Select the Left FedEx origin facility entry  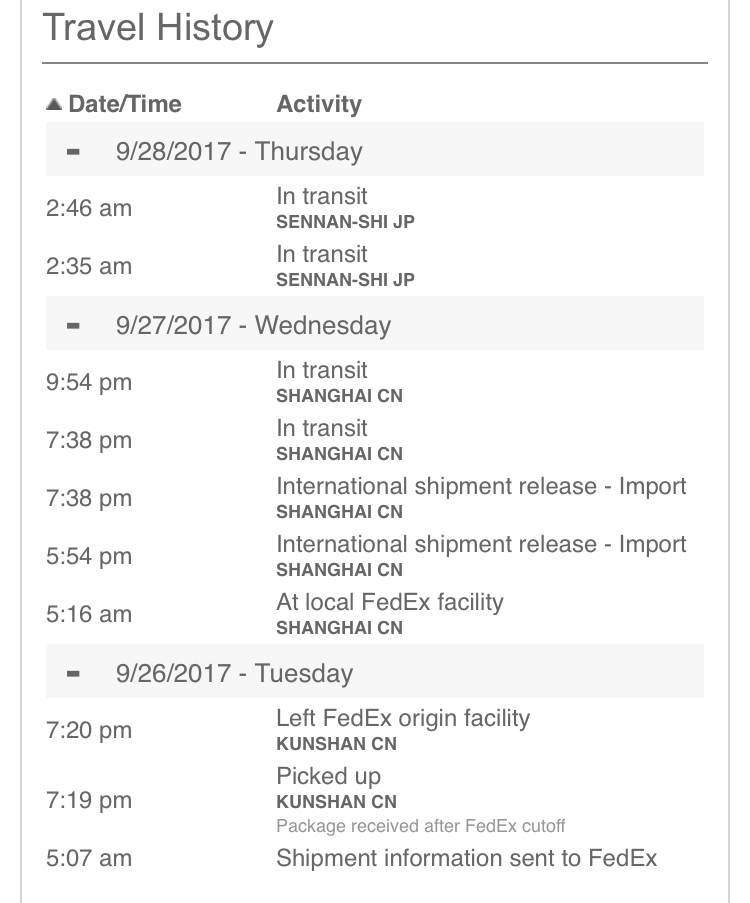[x=375, y=730]
